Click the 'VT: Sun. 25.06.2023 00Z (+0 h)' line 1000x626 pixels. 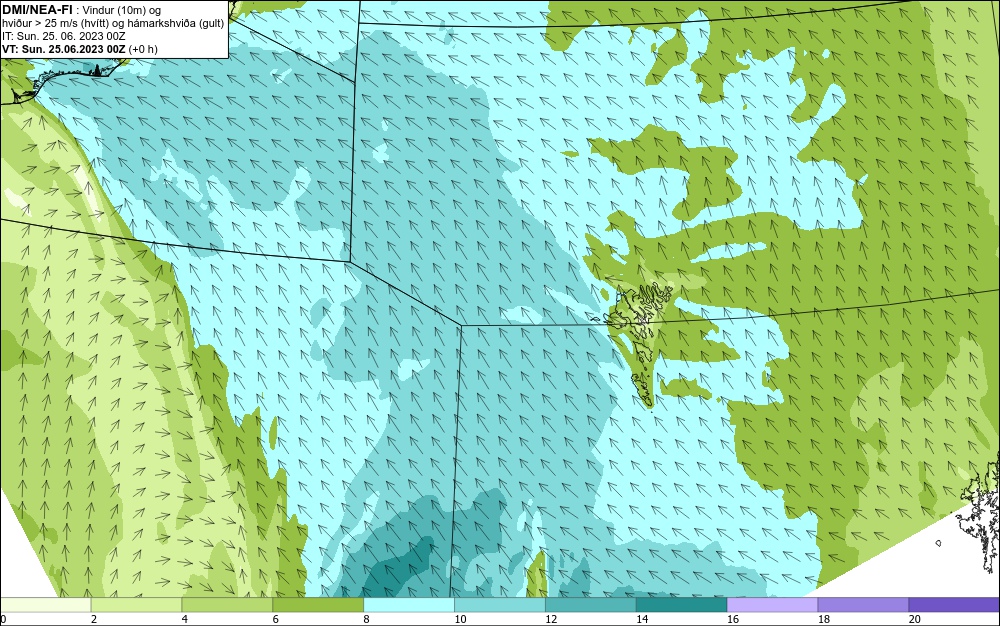pos(80,49)
